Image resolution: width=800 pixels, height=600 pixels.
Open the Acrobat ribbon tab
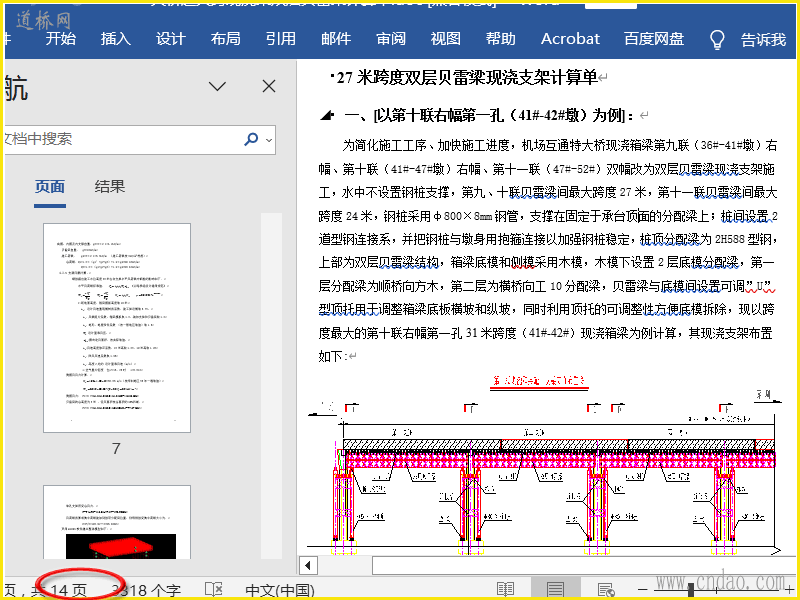pos(570,39)
